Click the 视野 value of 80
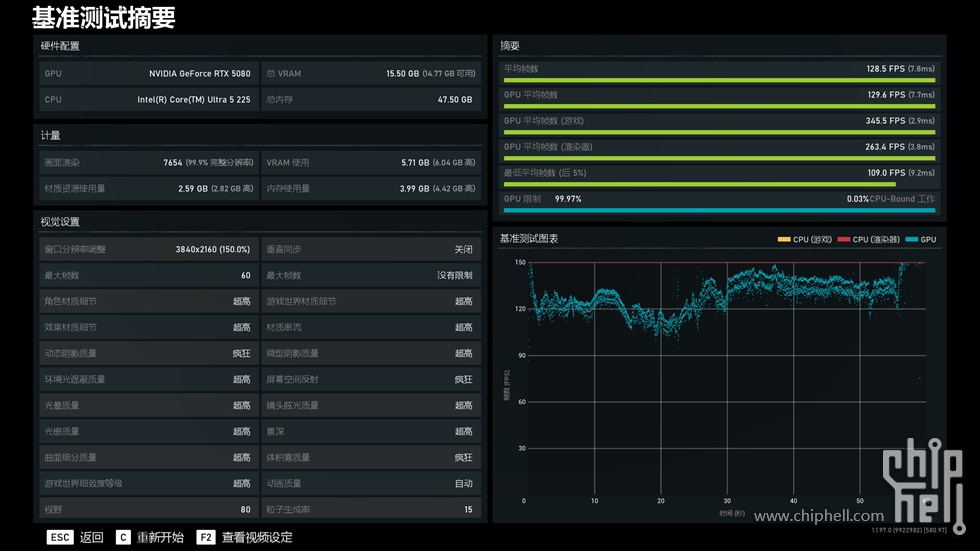 point(245,509)
